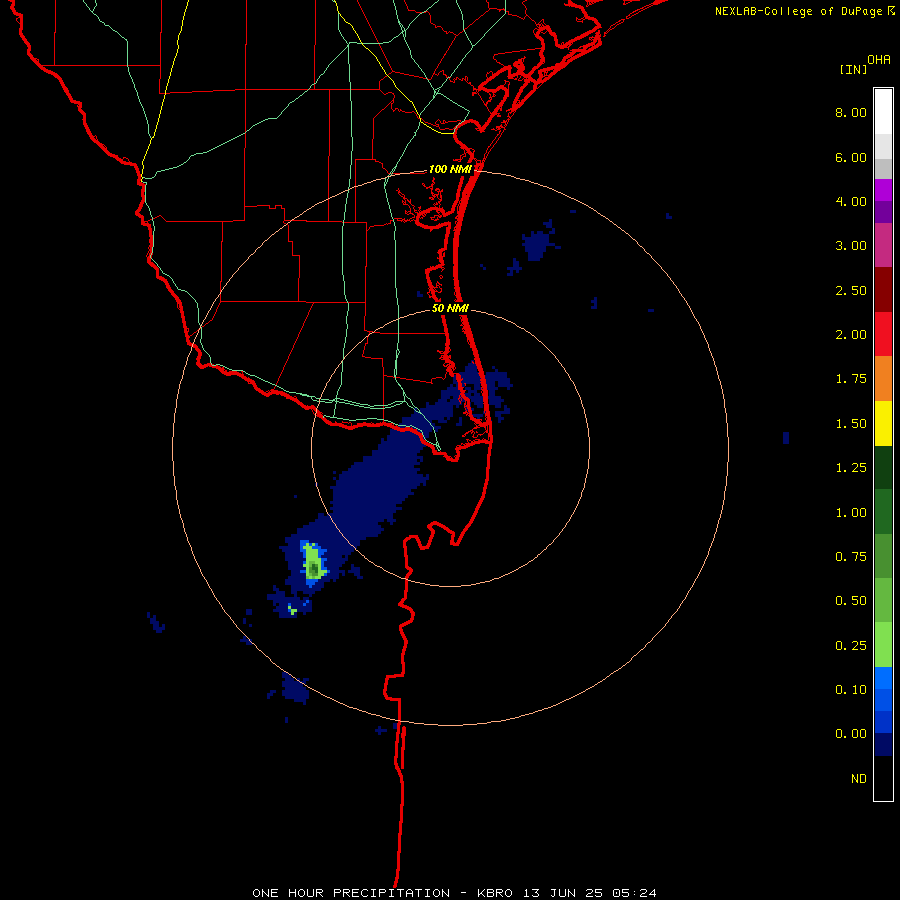Image resolution: width=900 pixels, height=900 pixels.
Task: Select the 2.00 legend value
Action: pos(851,335)
